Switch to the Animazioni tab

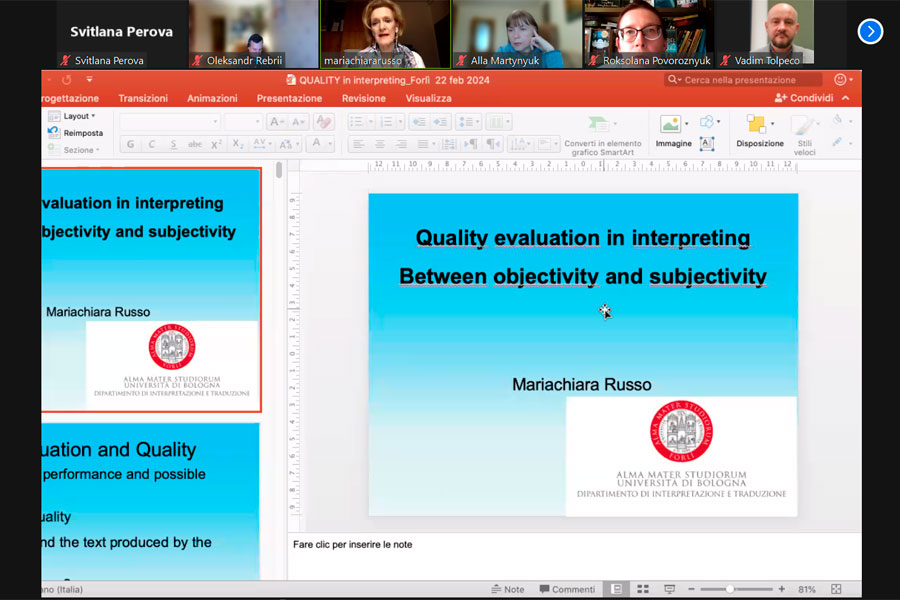click(x=212, y=99)
